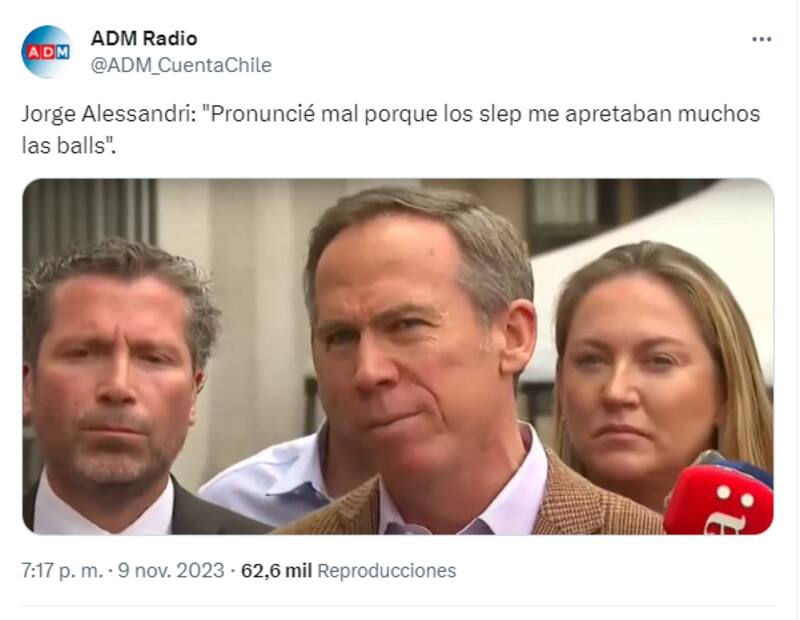Image resolution: width=800 pixels, height=620 pixels.
Task: Open the three-dot more options menu
Action: click(x=761, y=39)
